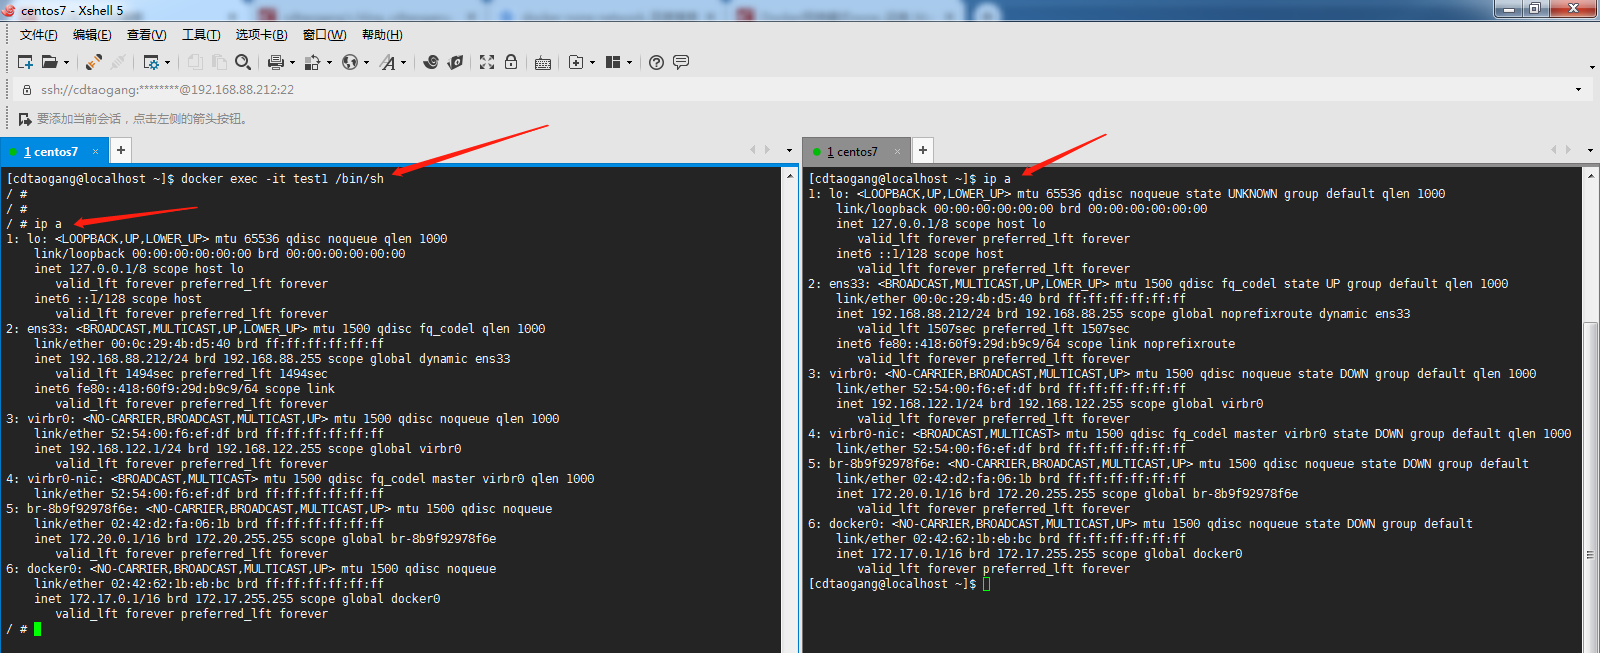The height and width of the screenshot is (653, 1600).
Task: Open the 编辑(E) menu
Action: coord(92,35)
